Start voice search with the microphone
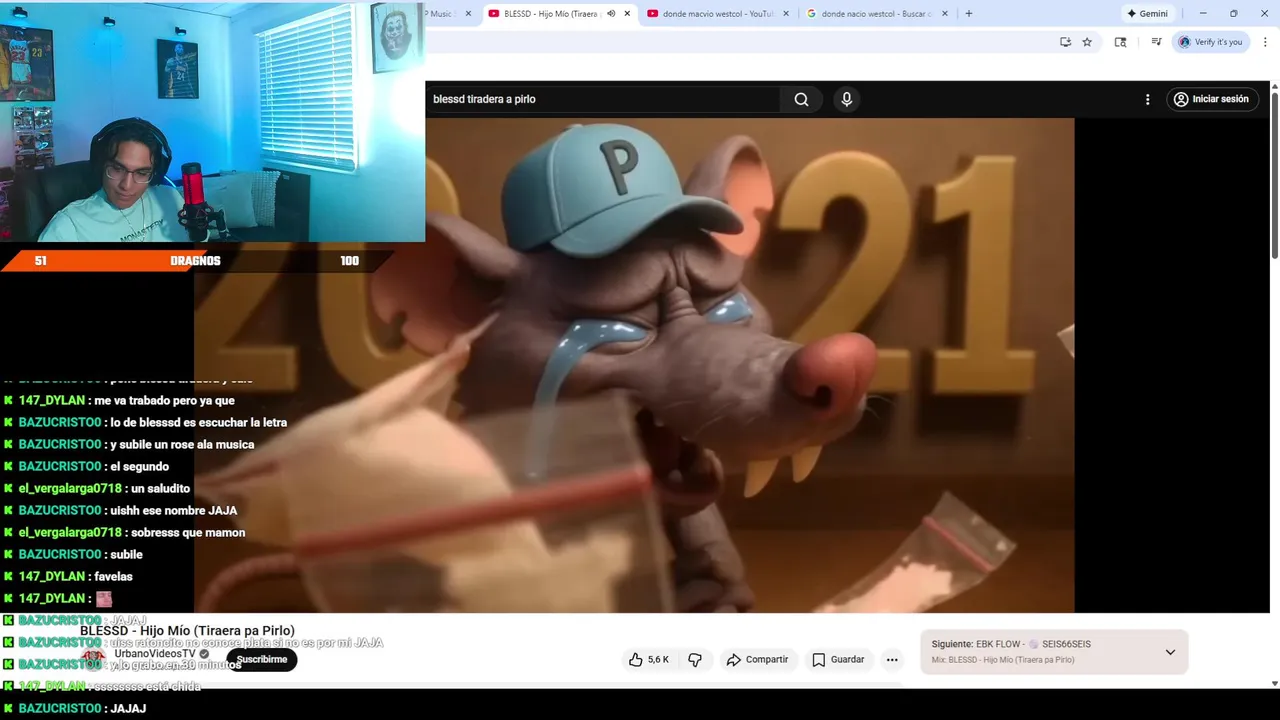Viewport: 1280px width, 720px height. pos(846,99)
